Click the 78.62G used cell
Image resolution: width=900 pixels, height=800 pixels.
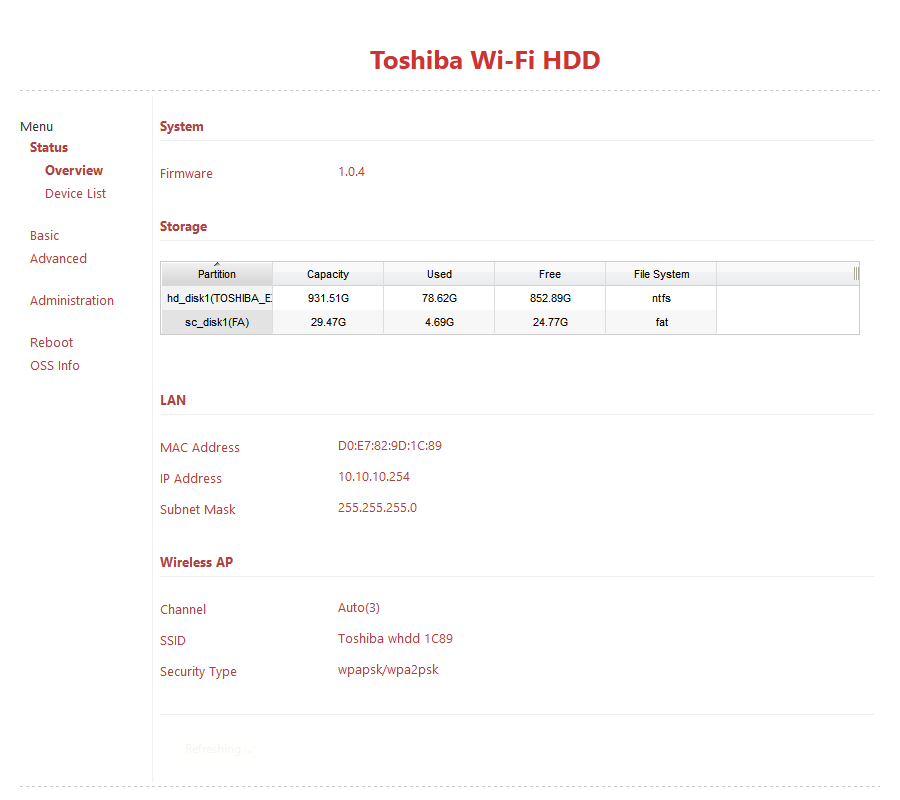(439, 298)
